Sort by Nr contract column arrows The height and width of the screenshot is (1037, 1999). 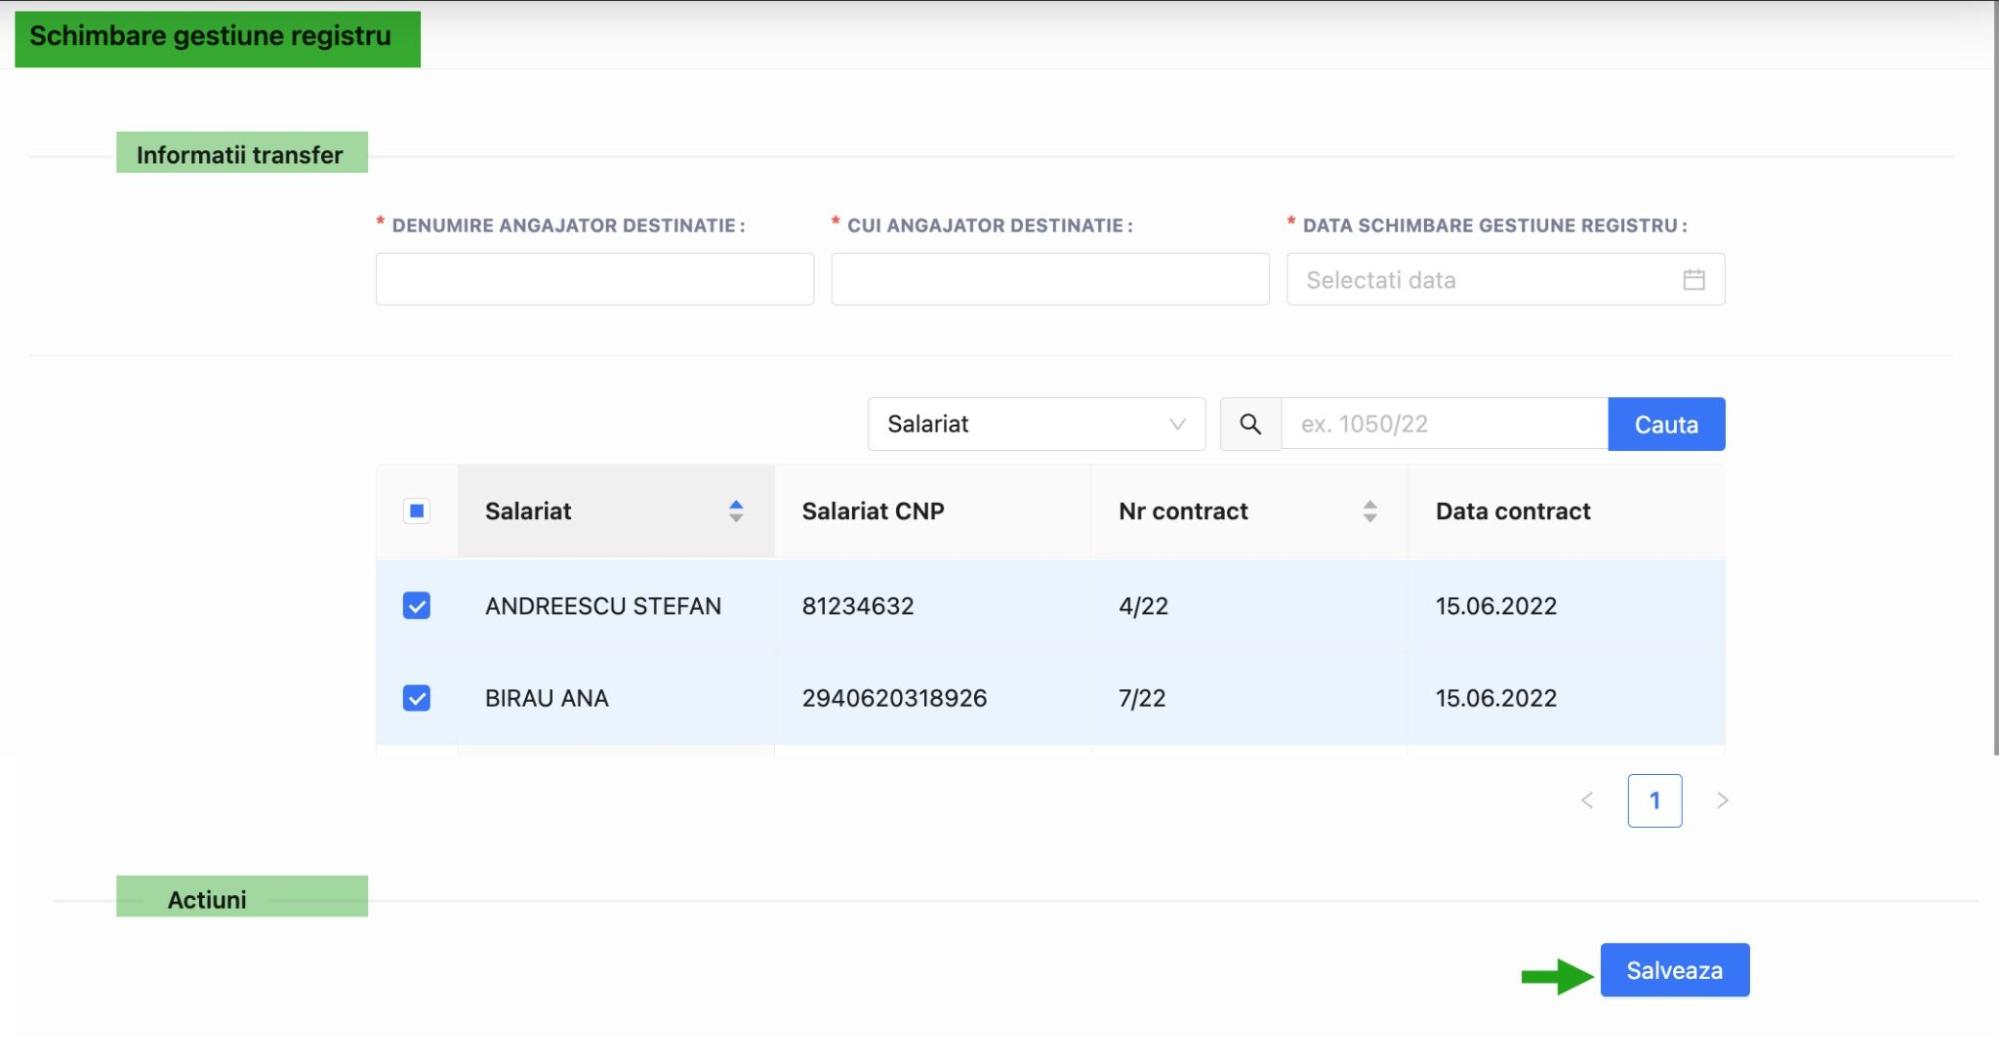coord(1370,511)
